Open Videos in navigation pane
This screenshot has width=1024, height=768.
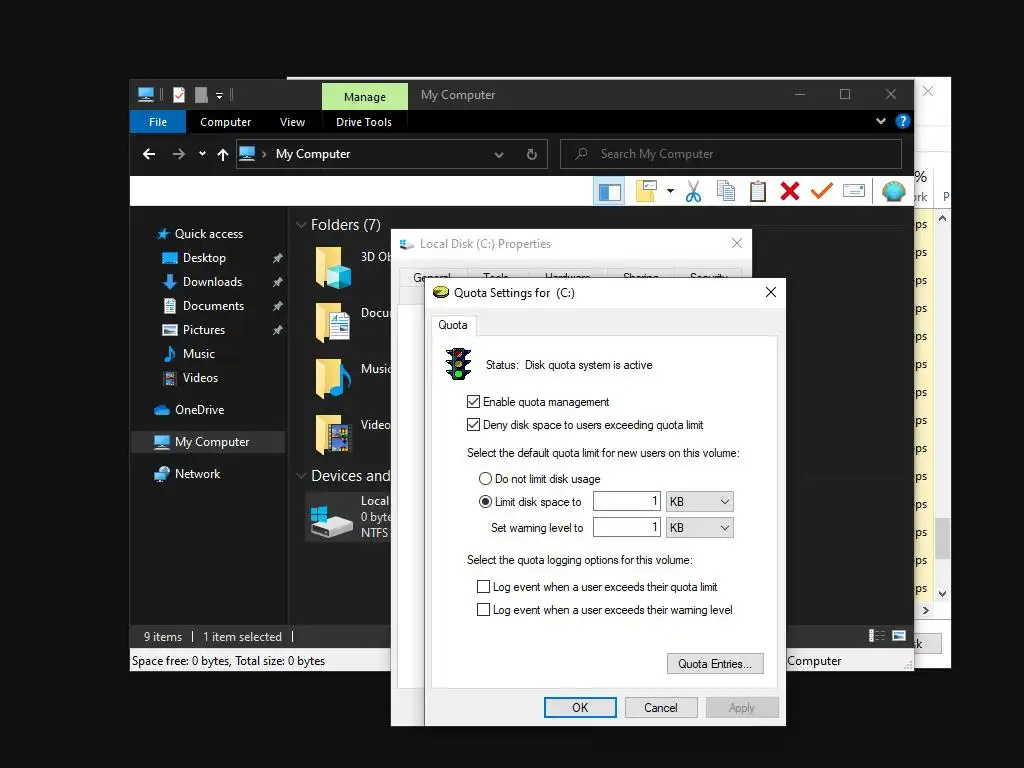coord(200,377)
